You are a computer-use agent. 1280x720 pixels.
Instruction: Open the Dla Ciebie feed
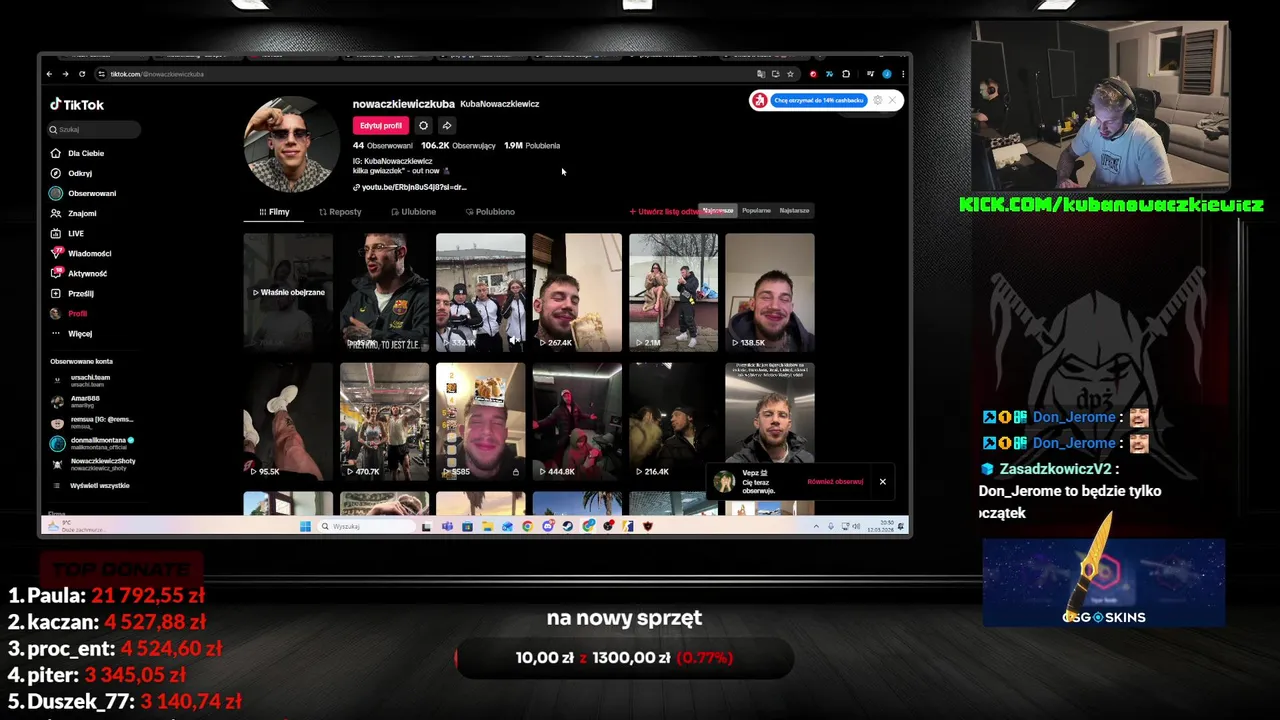(x=78, y=153)
